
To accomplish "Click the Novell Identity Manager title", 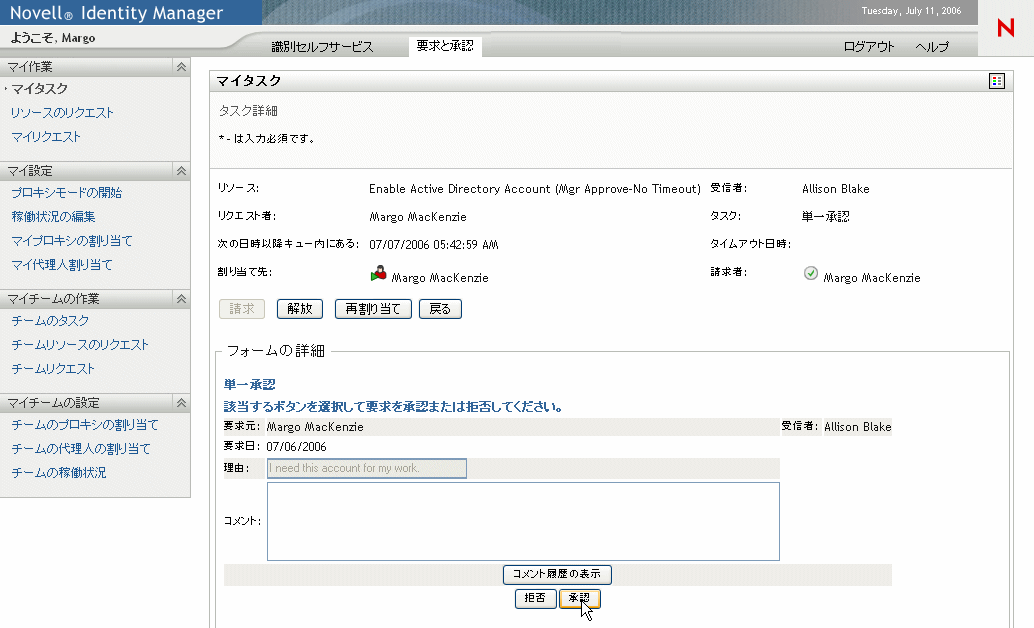I will (117, 13).
